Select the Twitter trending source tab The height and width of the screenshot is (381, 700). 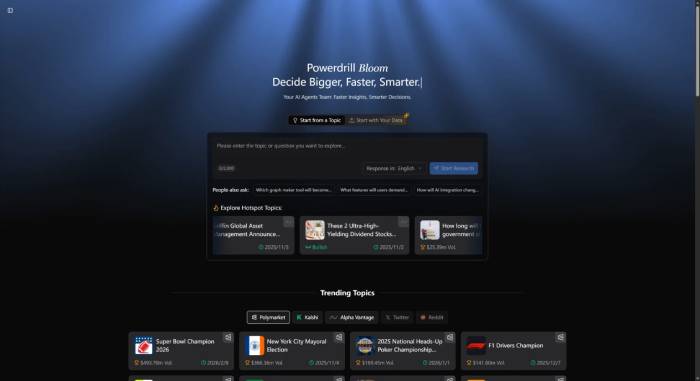(397, 317)
